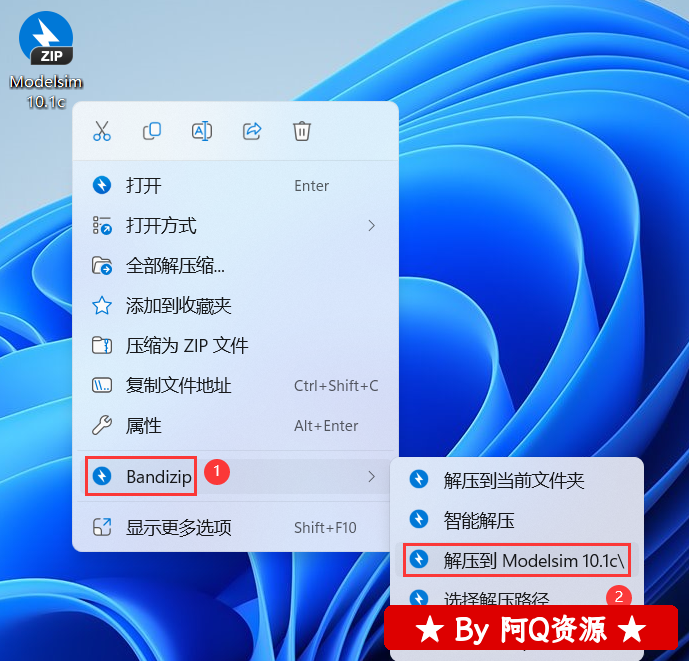The height and width of the screenshot is (661, 689).
Task: Click the blue icon beside Bandizip
Action: click(102, 476)
